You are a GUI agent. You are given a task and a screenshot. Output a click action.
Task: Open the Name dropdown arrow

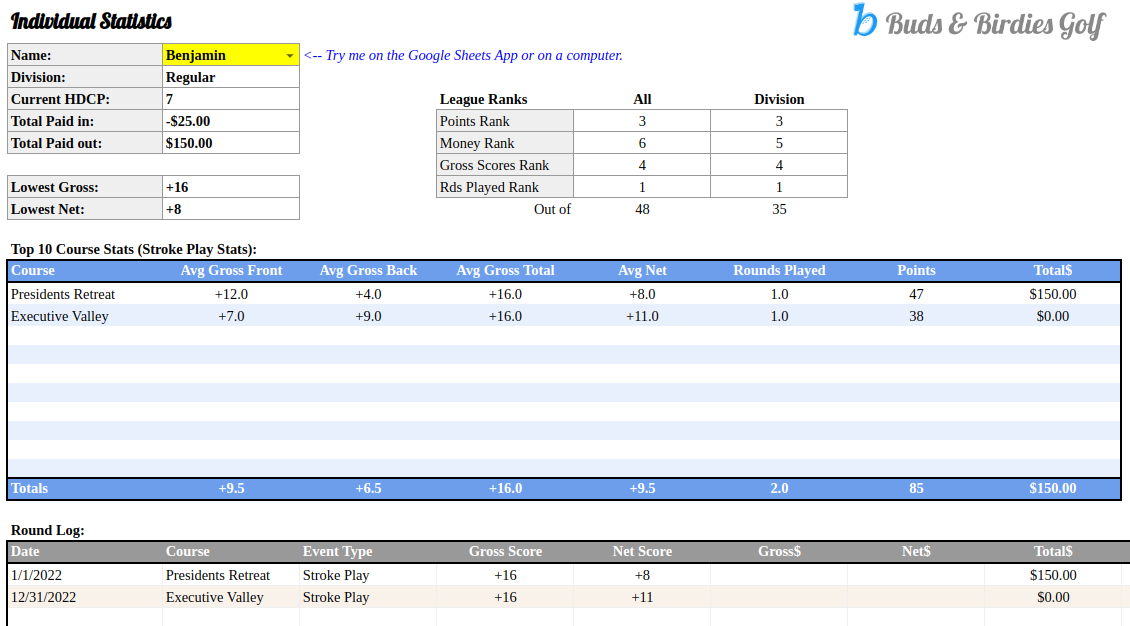point(290,56)
